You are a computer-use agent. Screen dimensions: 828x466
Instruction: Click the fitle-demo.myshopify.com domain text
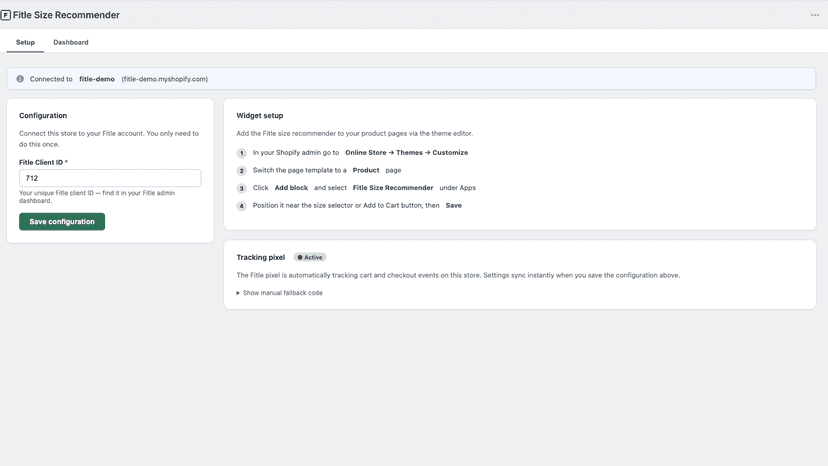pyautogui.click(x=165, y=79)
